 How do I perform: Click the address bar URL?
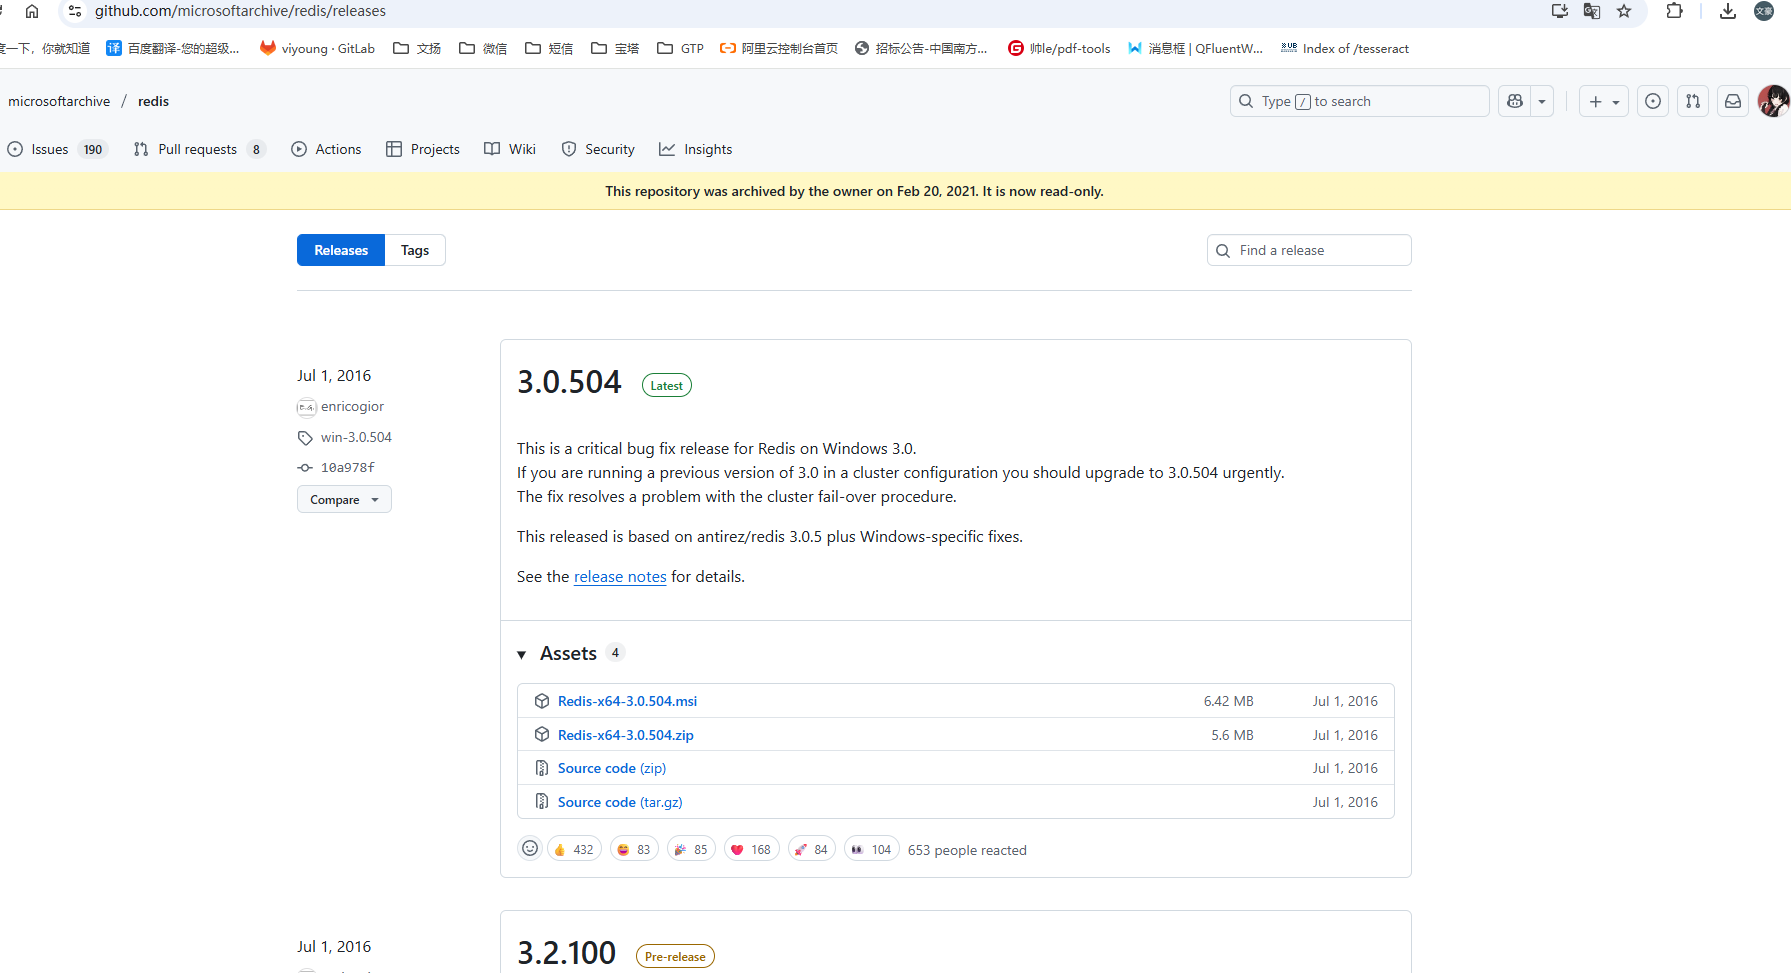(240, 11)
